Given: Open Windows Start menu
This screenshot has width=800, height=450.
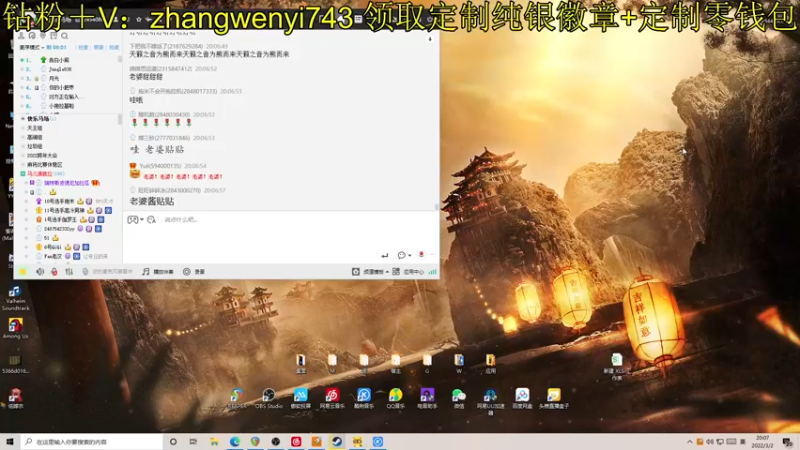Looking at the screenshot, I should pyautogui.click(x=10, y=441).
